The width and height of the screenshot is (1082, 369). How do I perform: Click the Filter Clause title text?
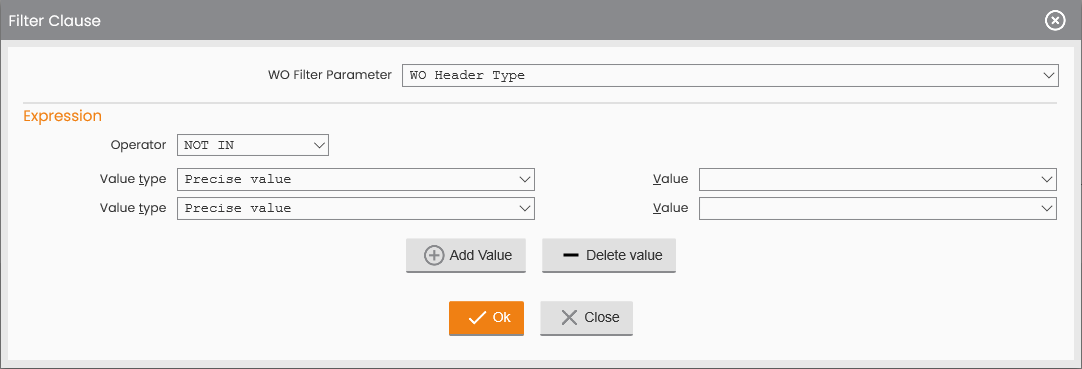(x=55, y=21)
